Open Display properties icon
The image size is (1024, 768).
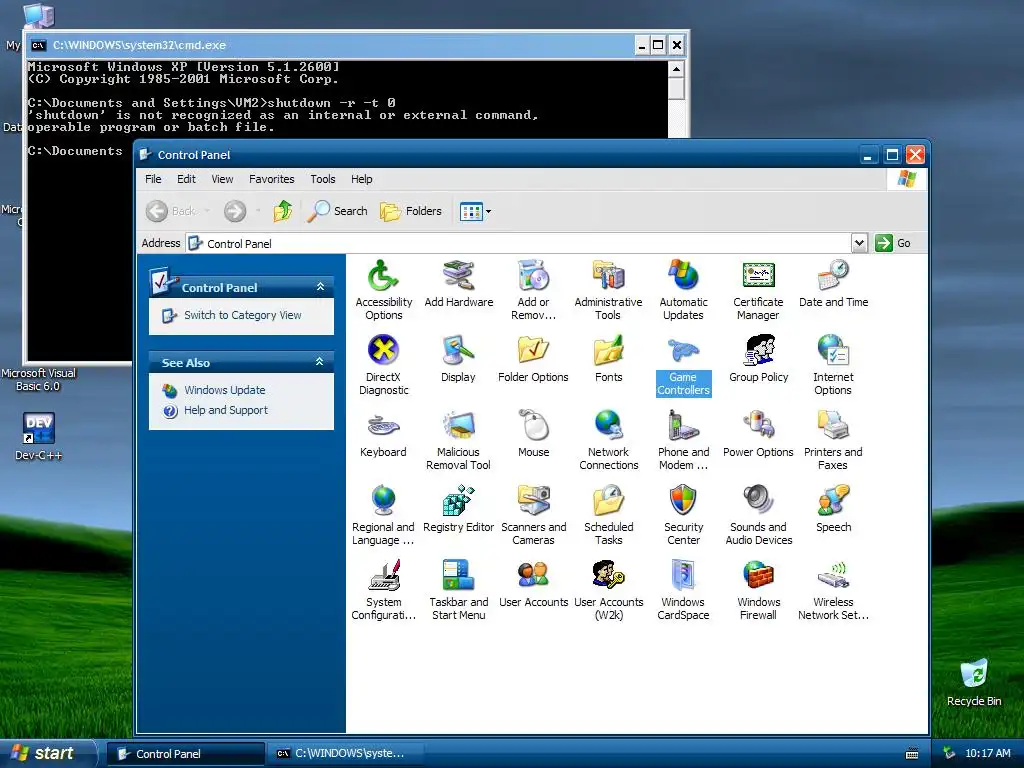[458, 359]
